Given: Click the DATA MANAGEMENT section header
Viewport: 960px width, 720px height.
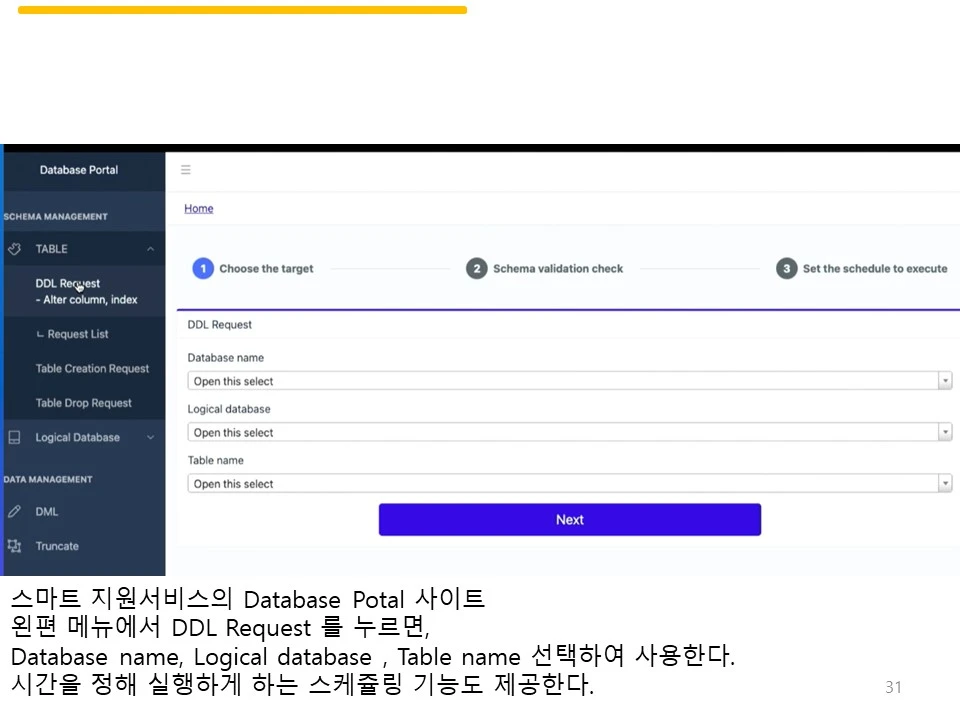Looking at the screenshot, I should coord(48,479).
